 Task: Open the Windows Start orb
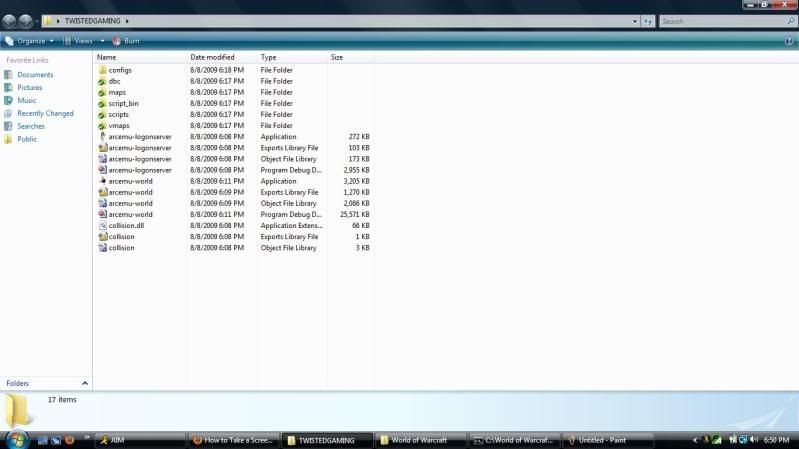[17, 439]
